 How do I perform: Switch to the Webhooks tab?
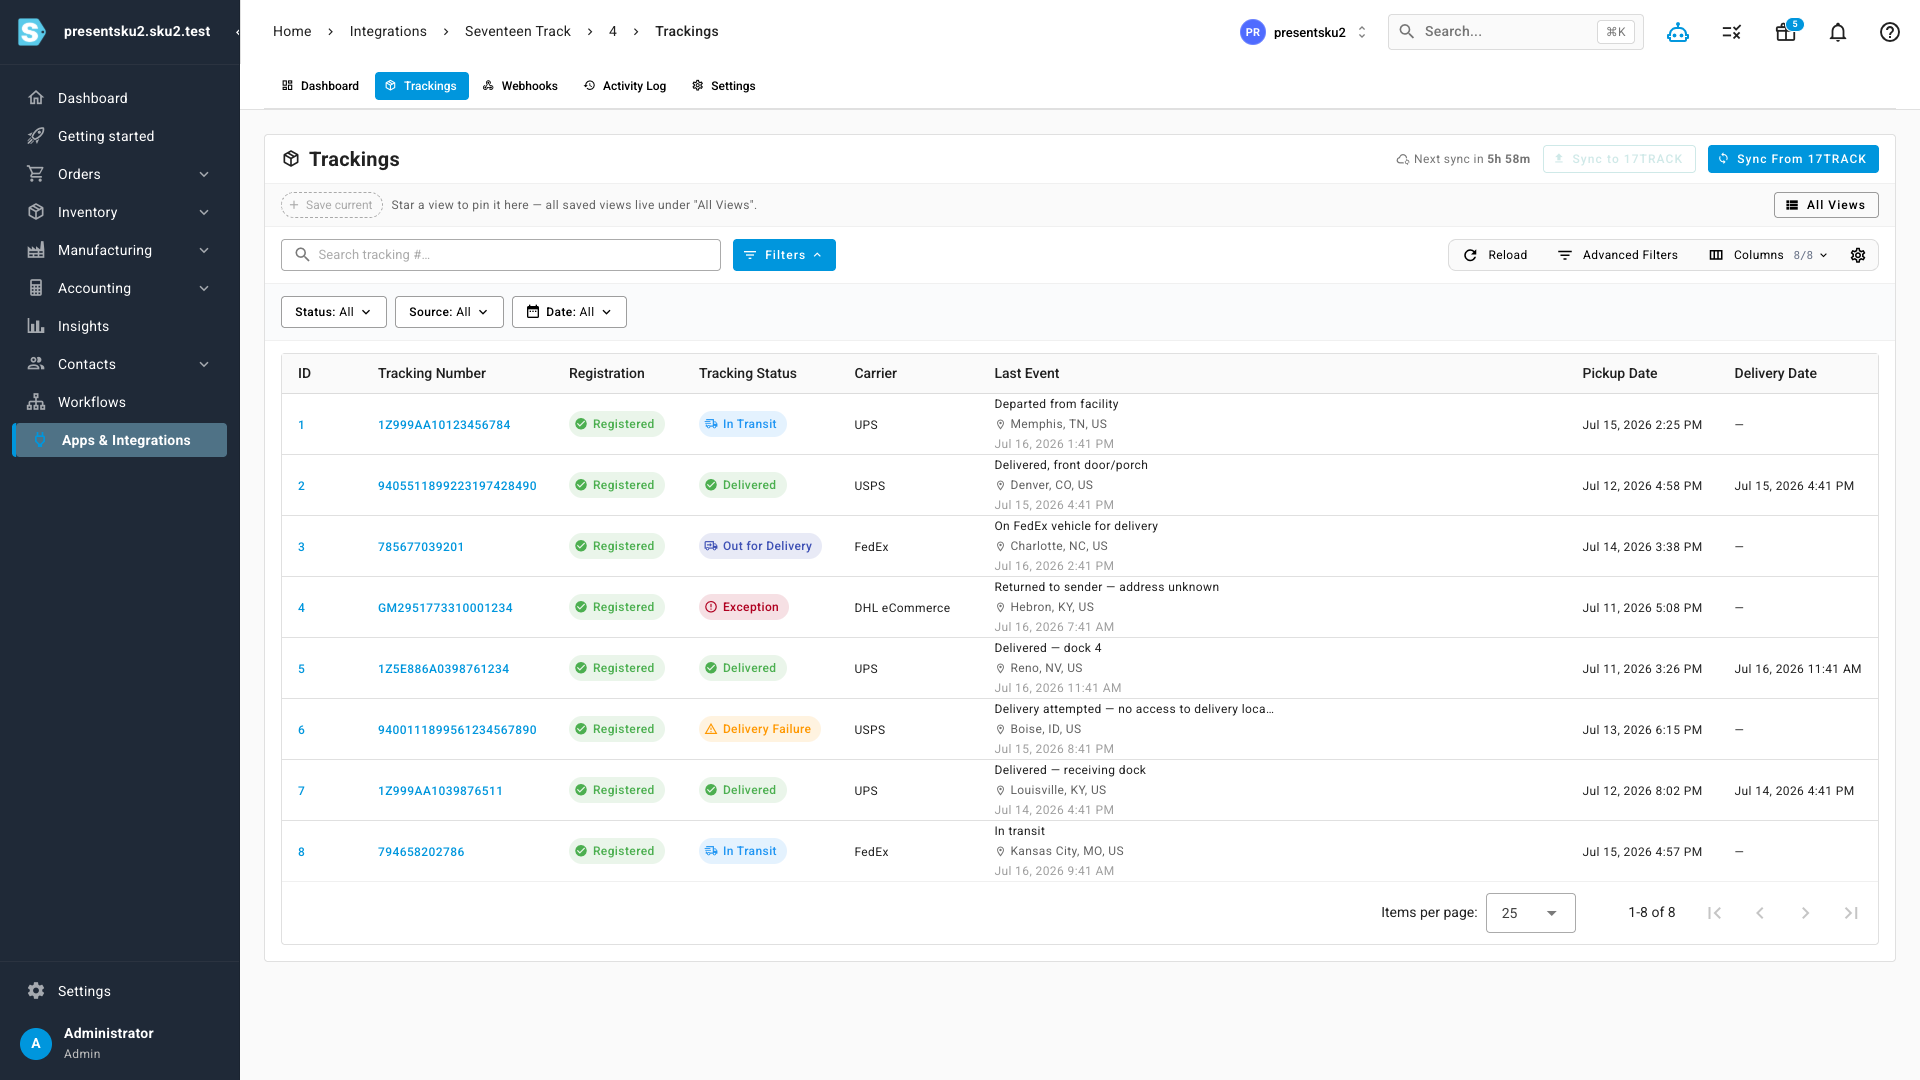pos(520,86)
